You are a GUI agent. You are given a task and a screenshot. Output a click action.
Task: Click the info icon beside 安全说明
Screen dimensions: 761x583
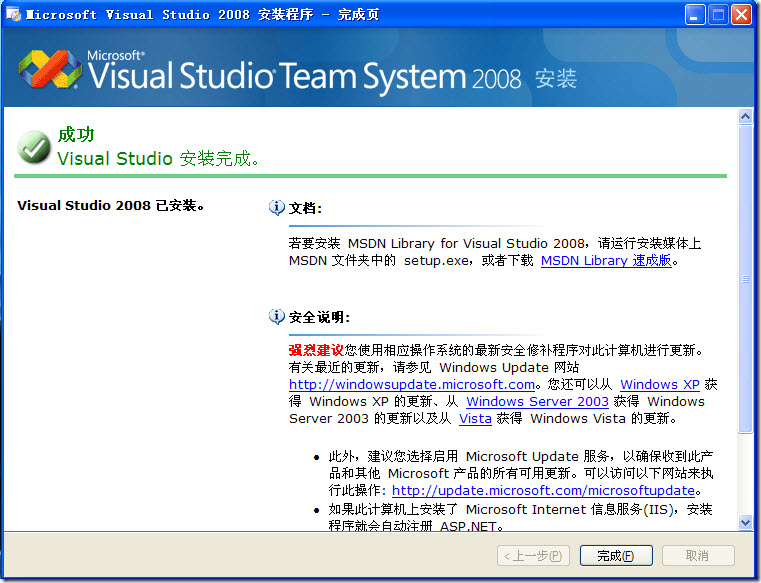(277, 316)
